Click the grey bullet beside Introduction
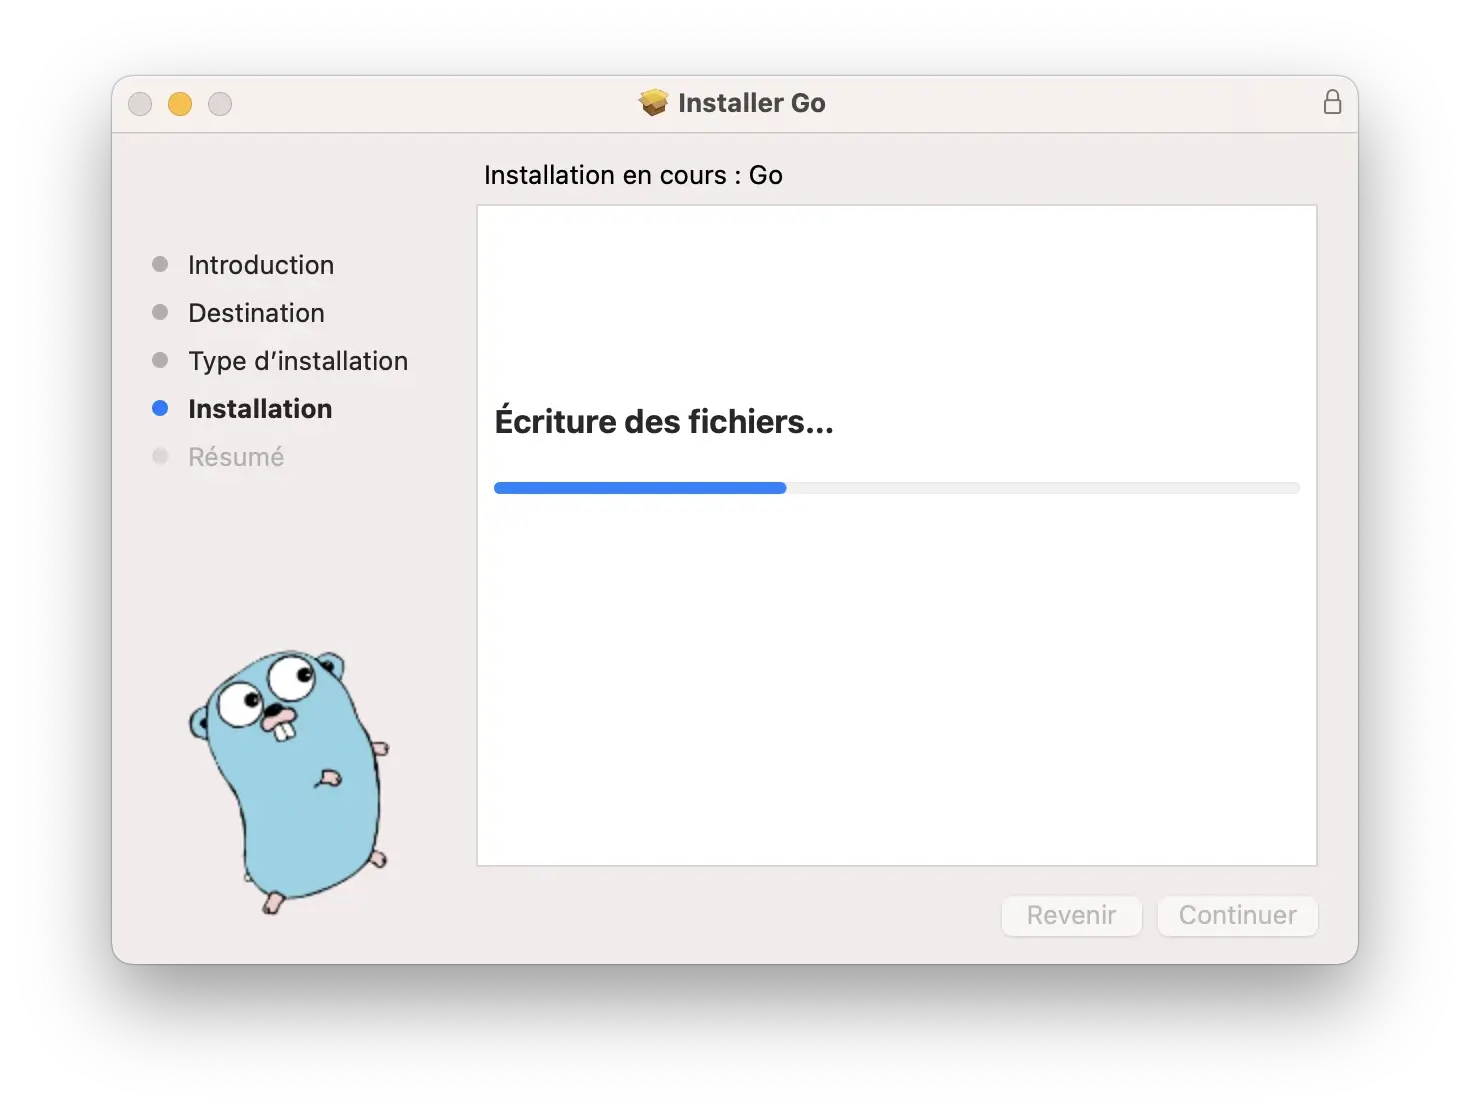The height and width of the screenshot is (1112, 1470). (x=160, y=264)
